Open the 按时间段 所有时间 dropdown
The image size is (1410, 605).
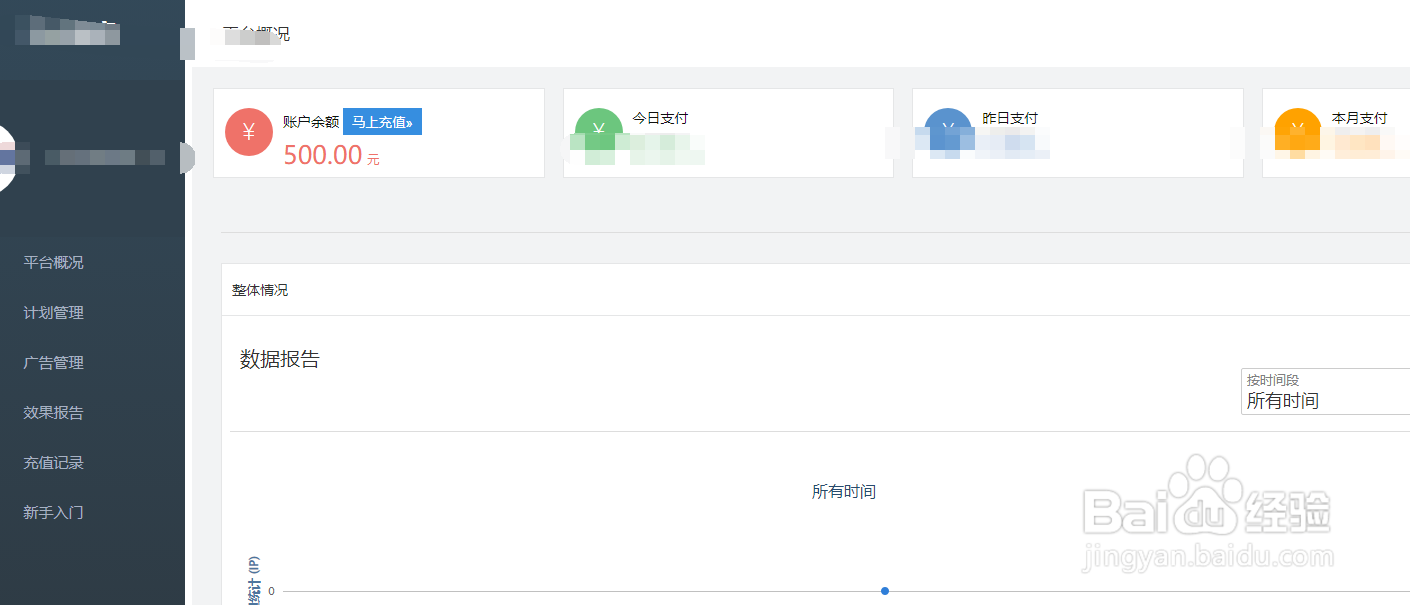click(1325, 392)
